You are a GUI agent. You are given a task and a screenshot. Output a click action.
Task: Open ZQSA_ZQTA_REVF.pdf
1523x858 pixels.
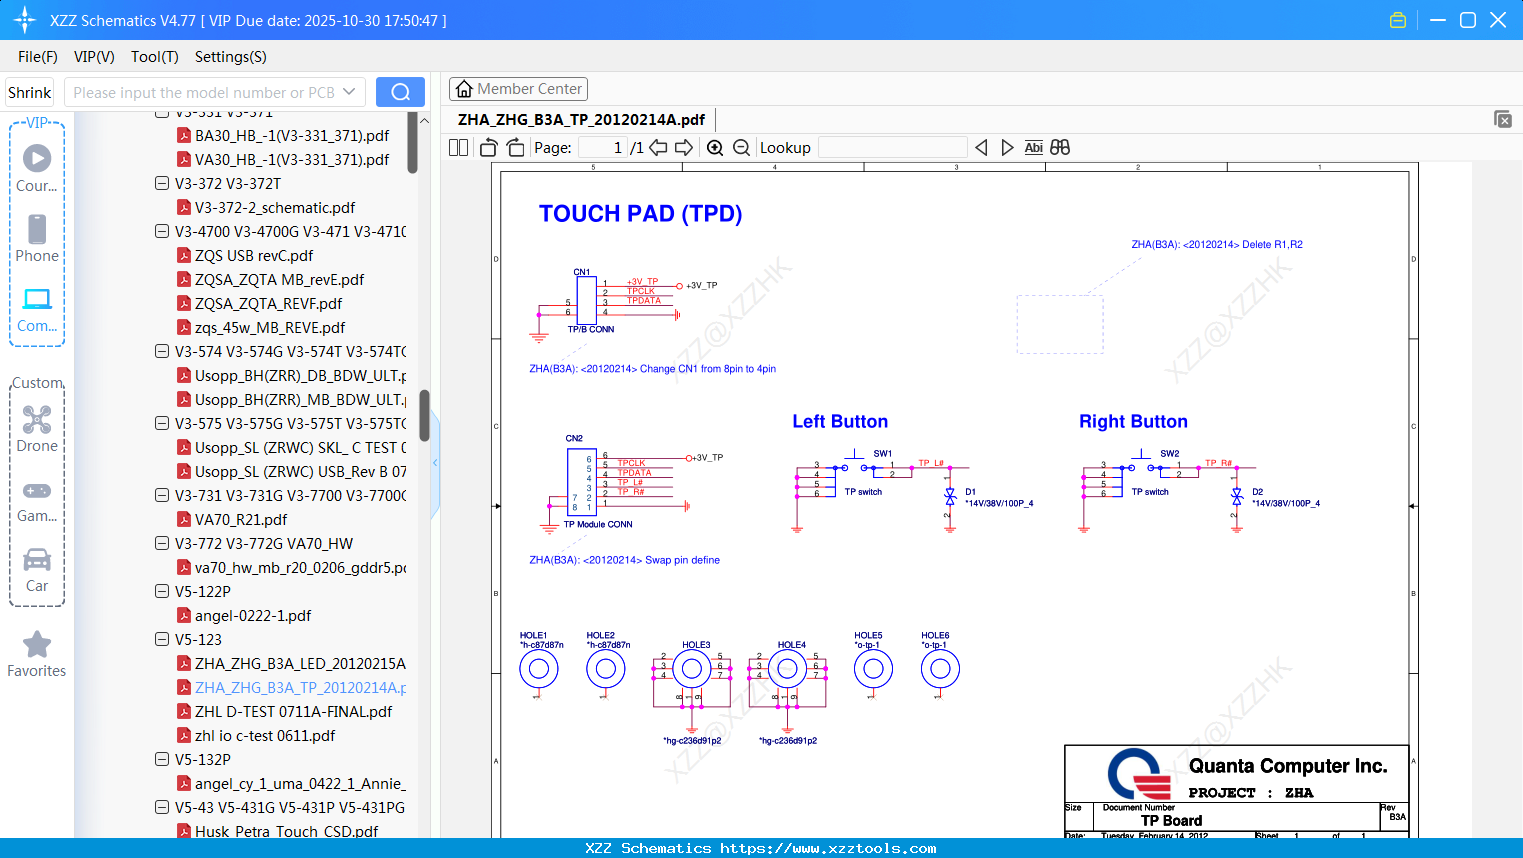pyautogui.click(x=268, y=303)
